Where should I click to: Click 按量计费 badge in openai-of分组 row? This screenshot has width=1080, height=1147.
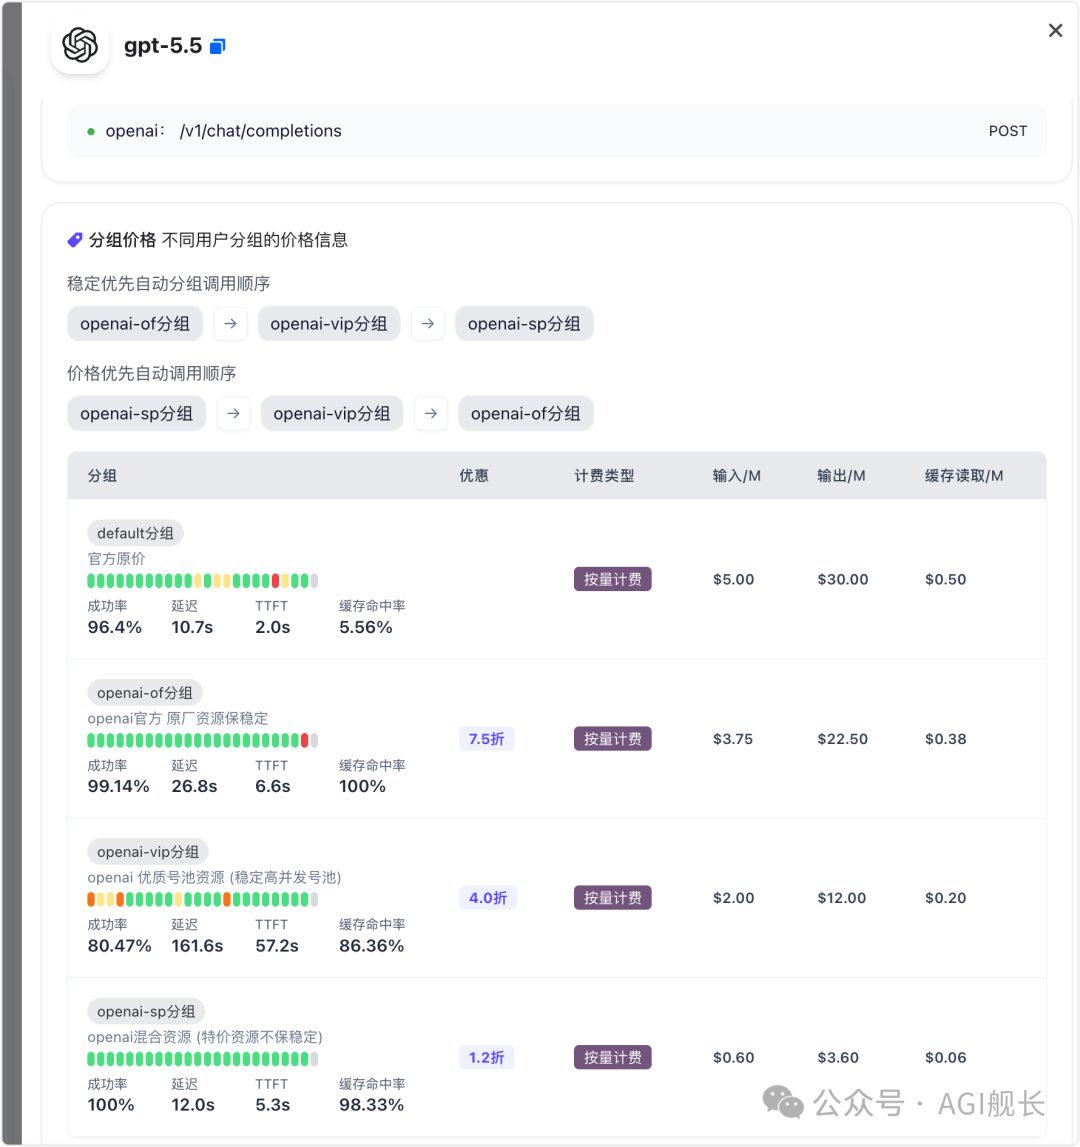[612, 739]
